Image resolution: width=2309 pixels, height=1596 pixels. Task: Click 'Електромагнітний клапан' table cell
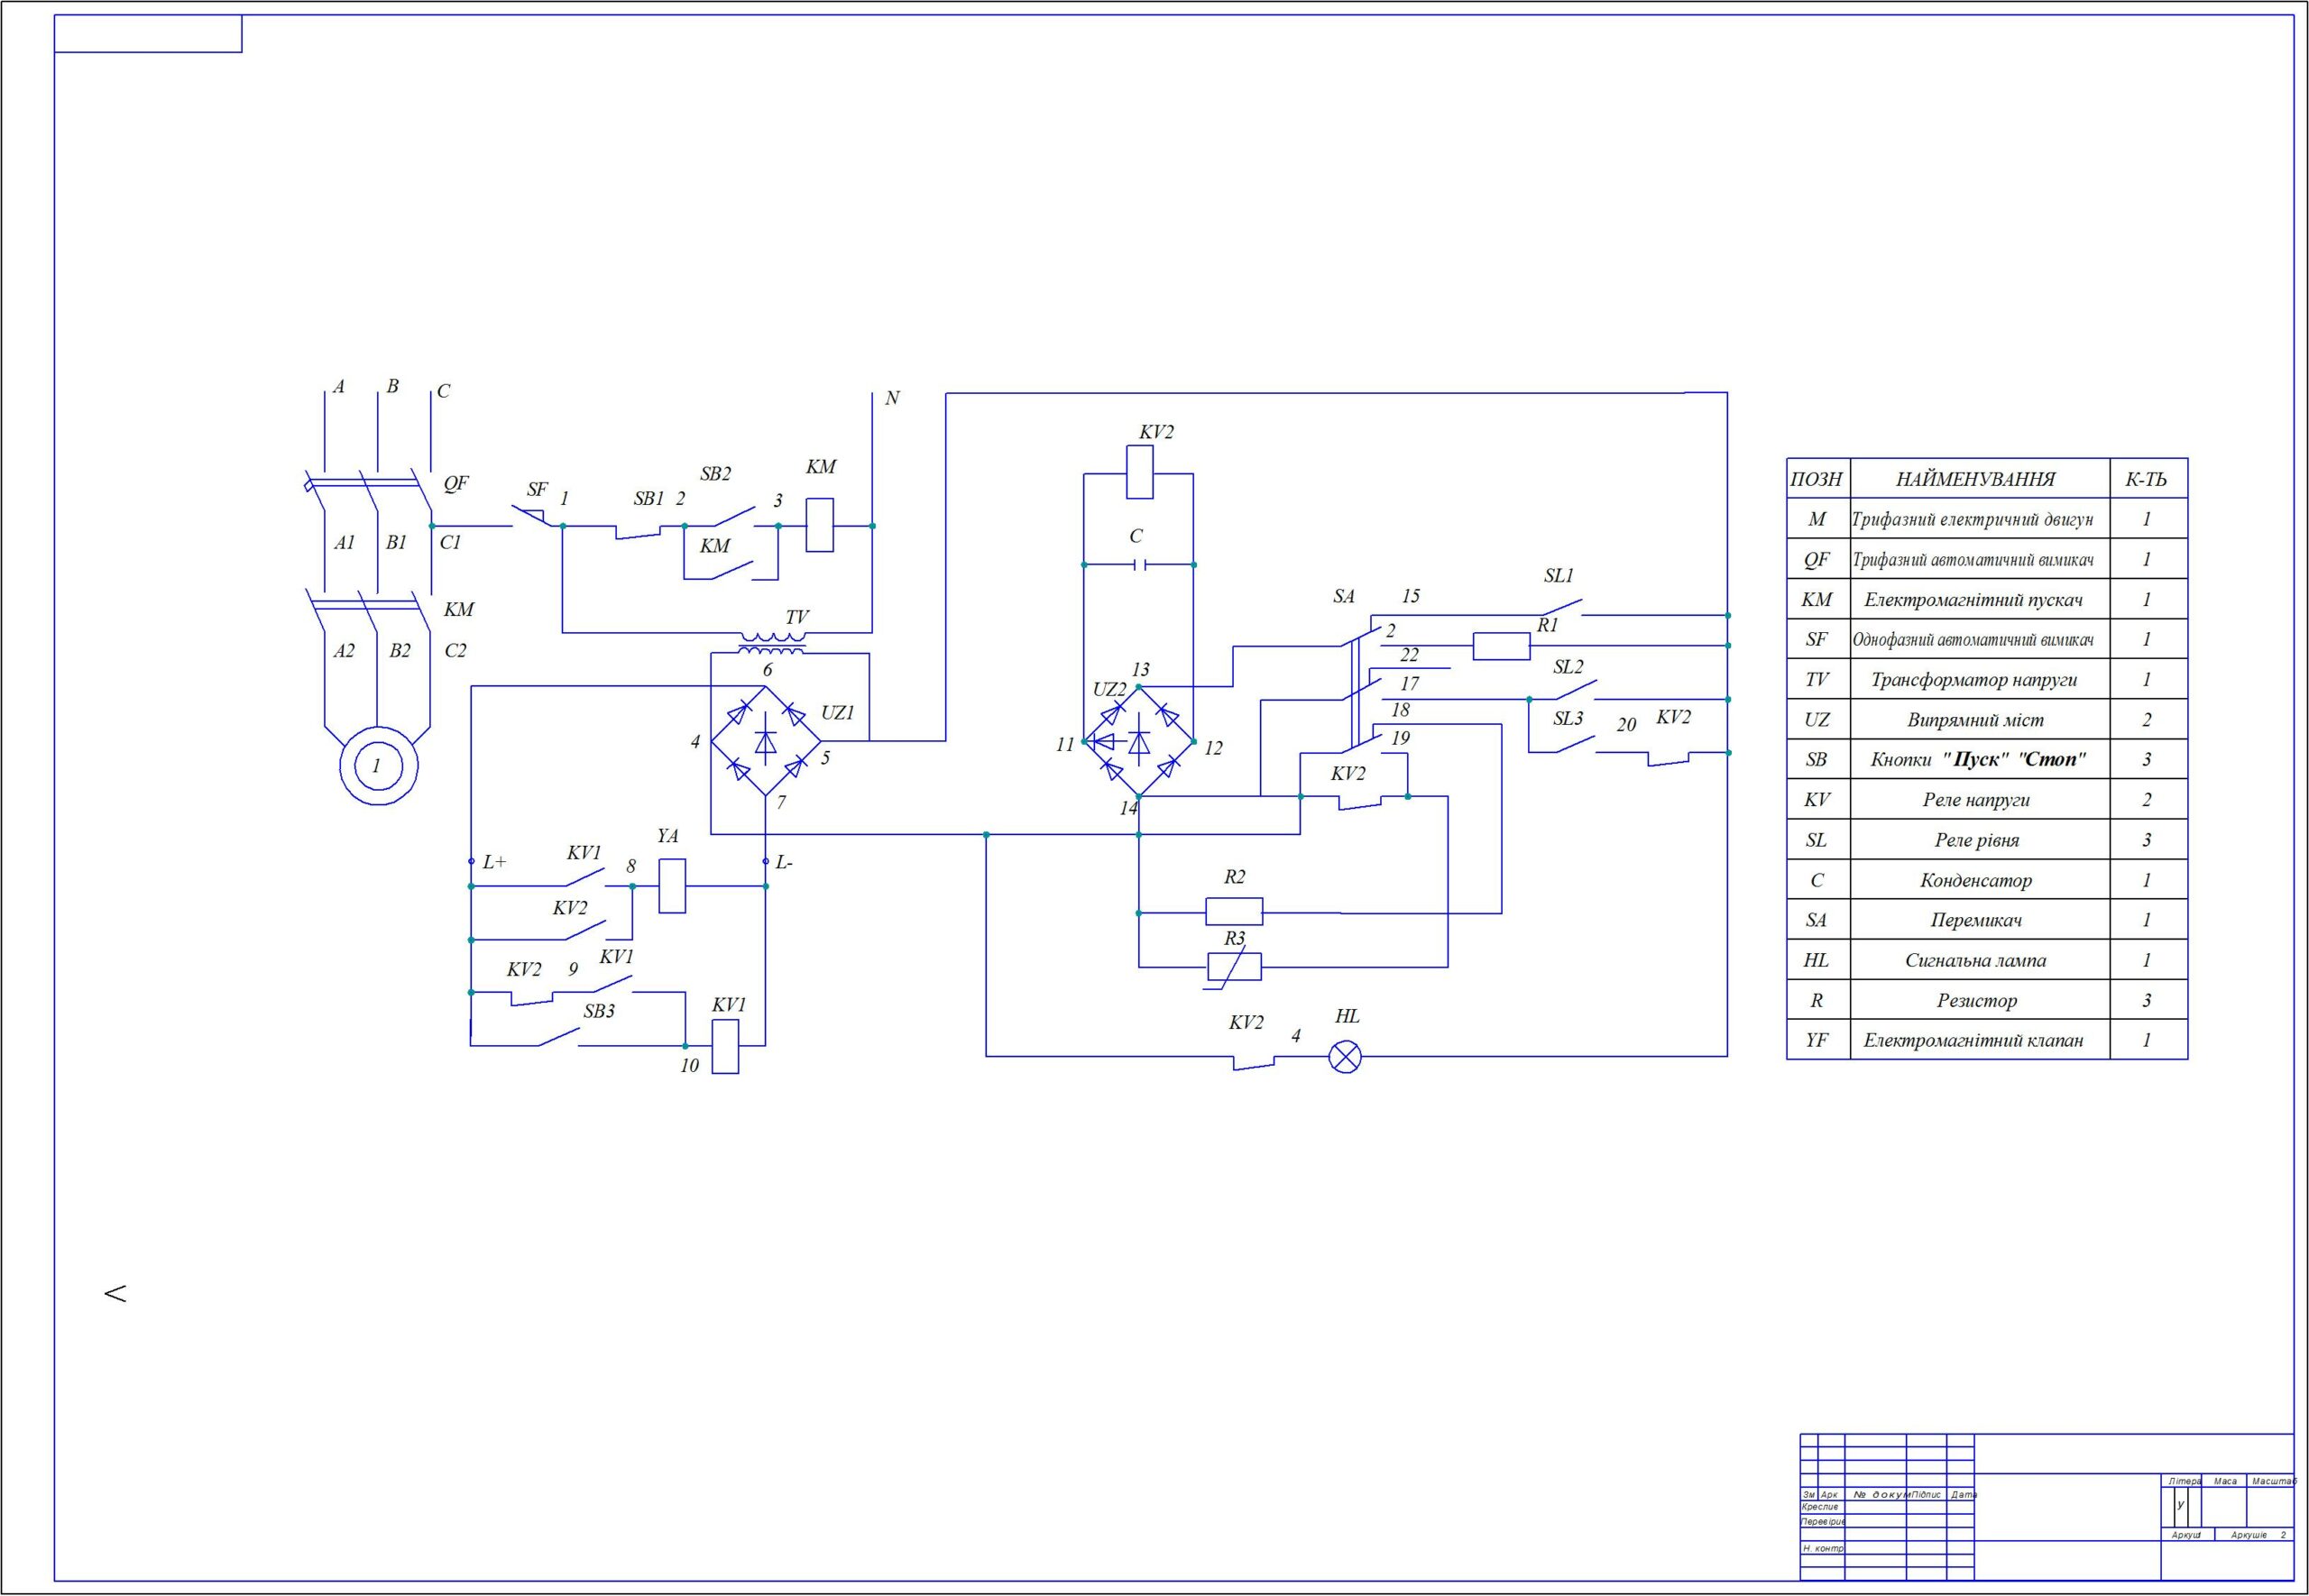pyautogui.click(x=1979, y=1040)
